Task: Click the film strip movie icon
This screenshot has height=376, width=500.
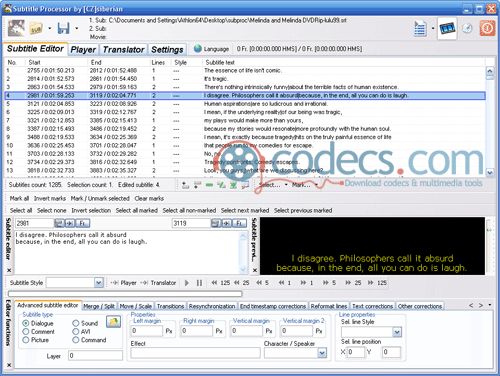Action: coord(447,29)
